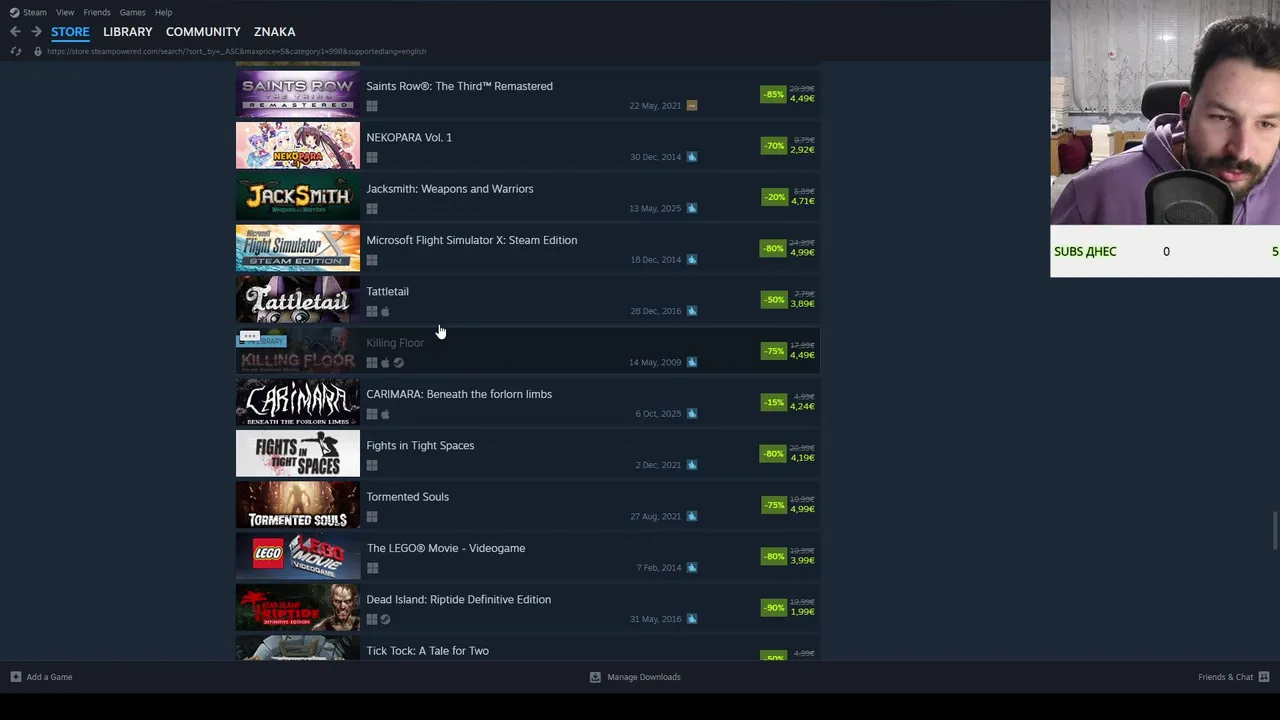1280x720 pixels.
Task: Switch to the LIBRARY tab
Action: click(x=128, y=32)
